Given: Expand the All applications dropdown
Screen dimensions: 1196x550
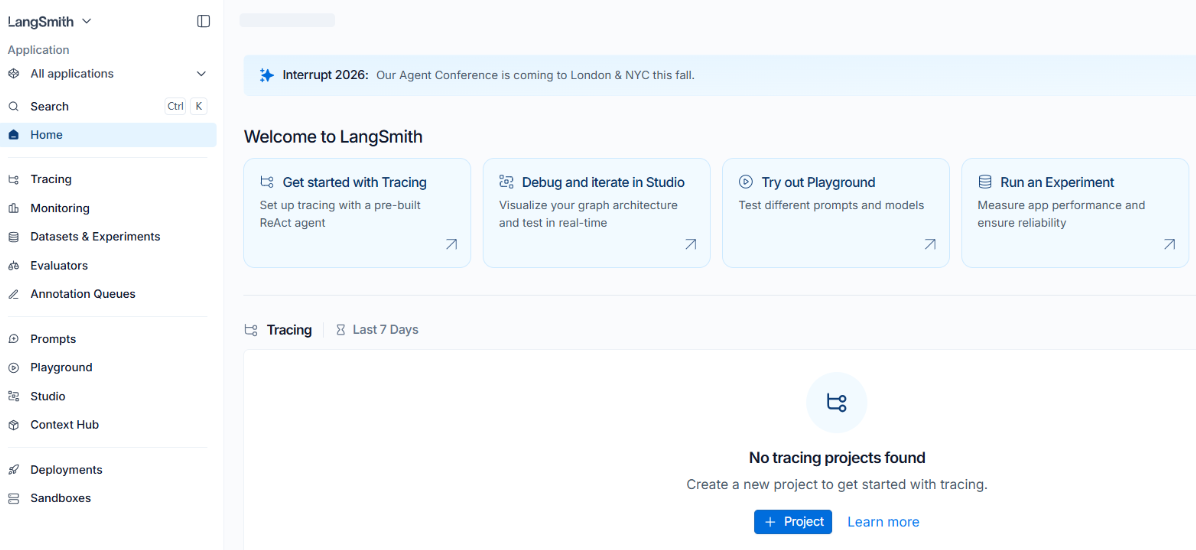Looking at the screenshot, I should [x=201, y=74].
